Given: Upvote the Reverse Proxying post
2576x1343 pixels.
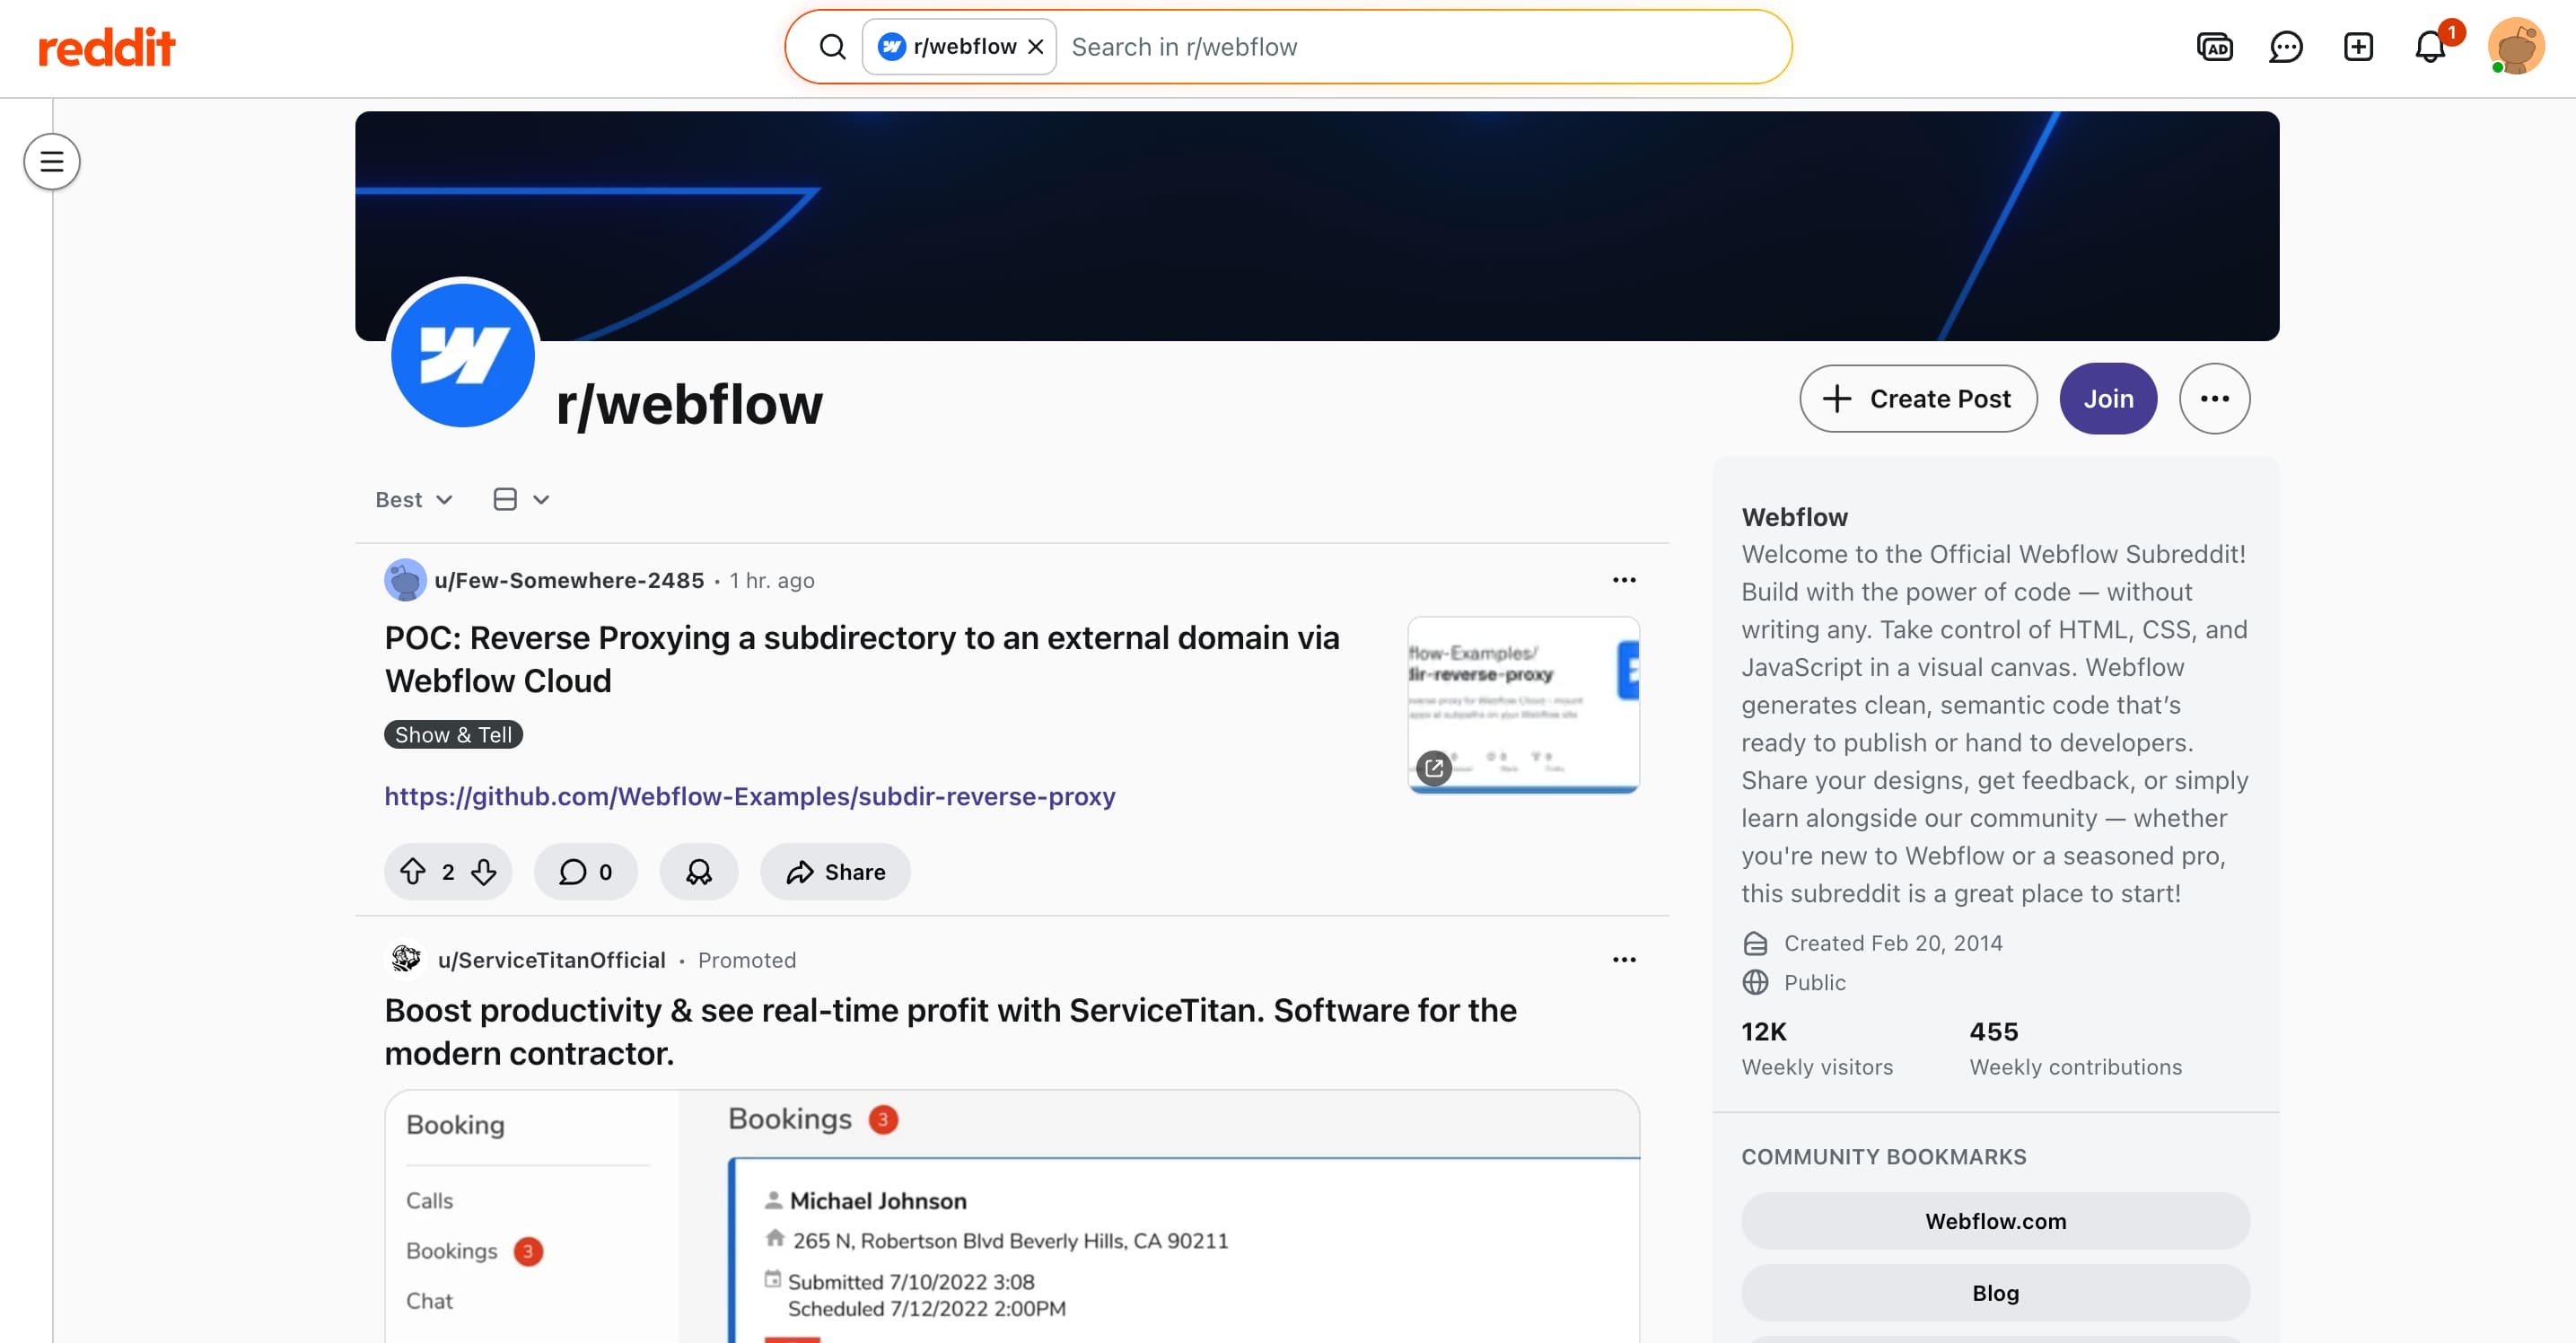Looking at the screenshot, I should pos(414,871).
